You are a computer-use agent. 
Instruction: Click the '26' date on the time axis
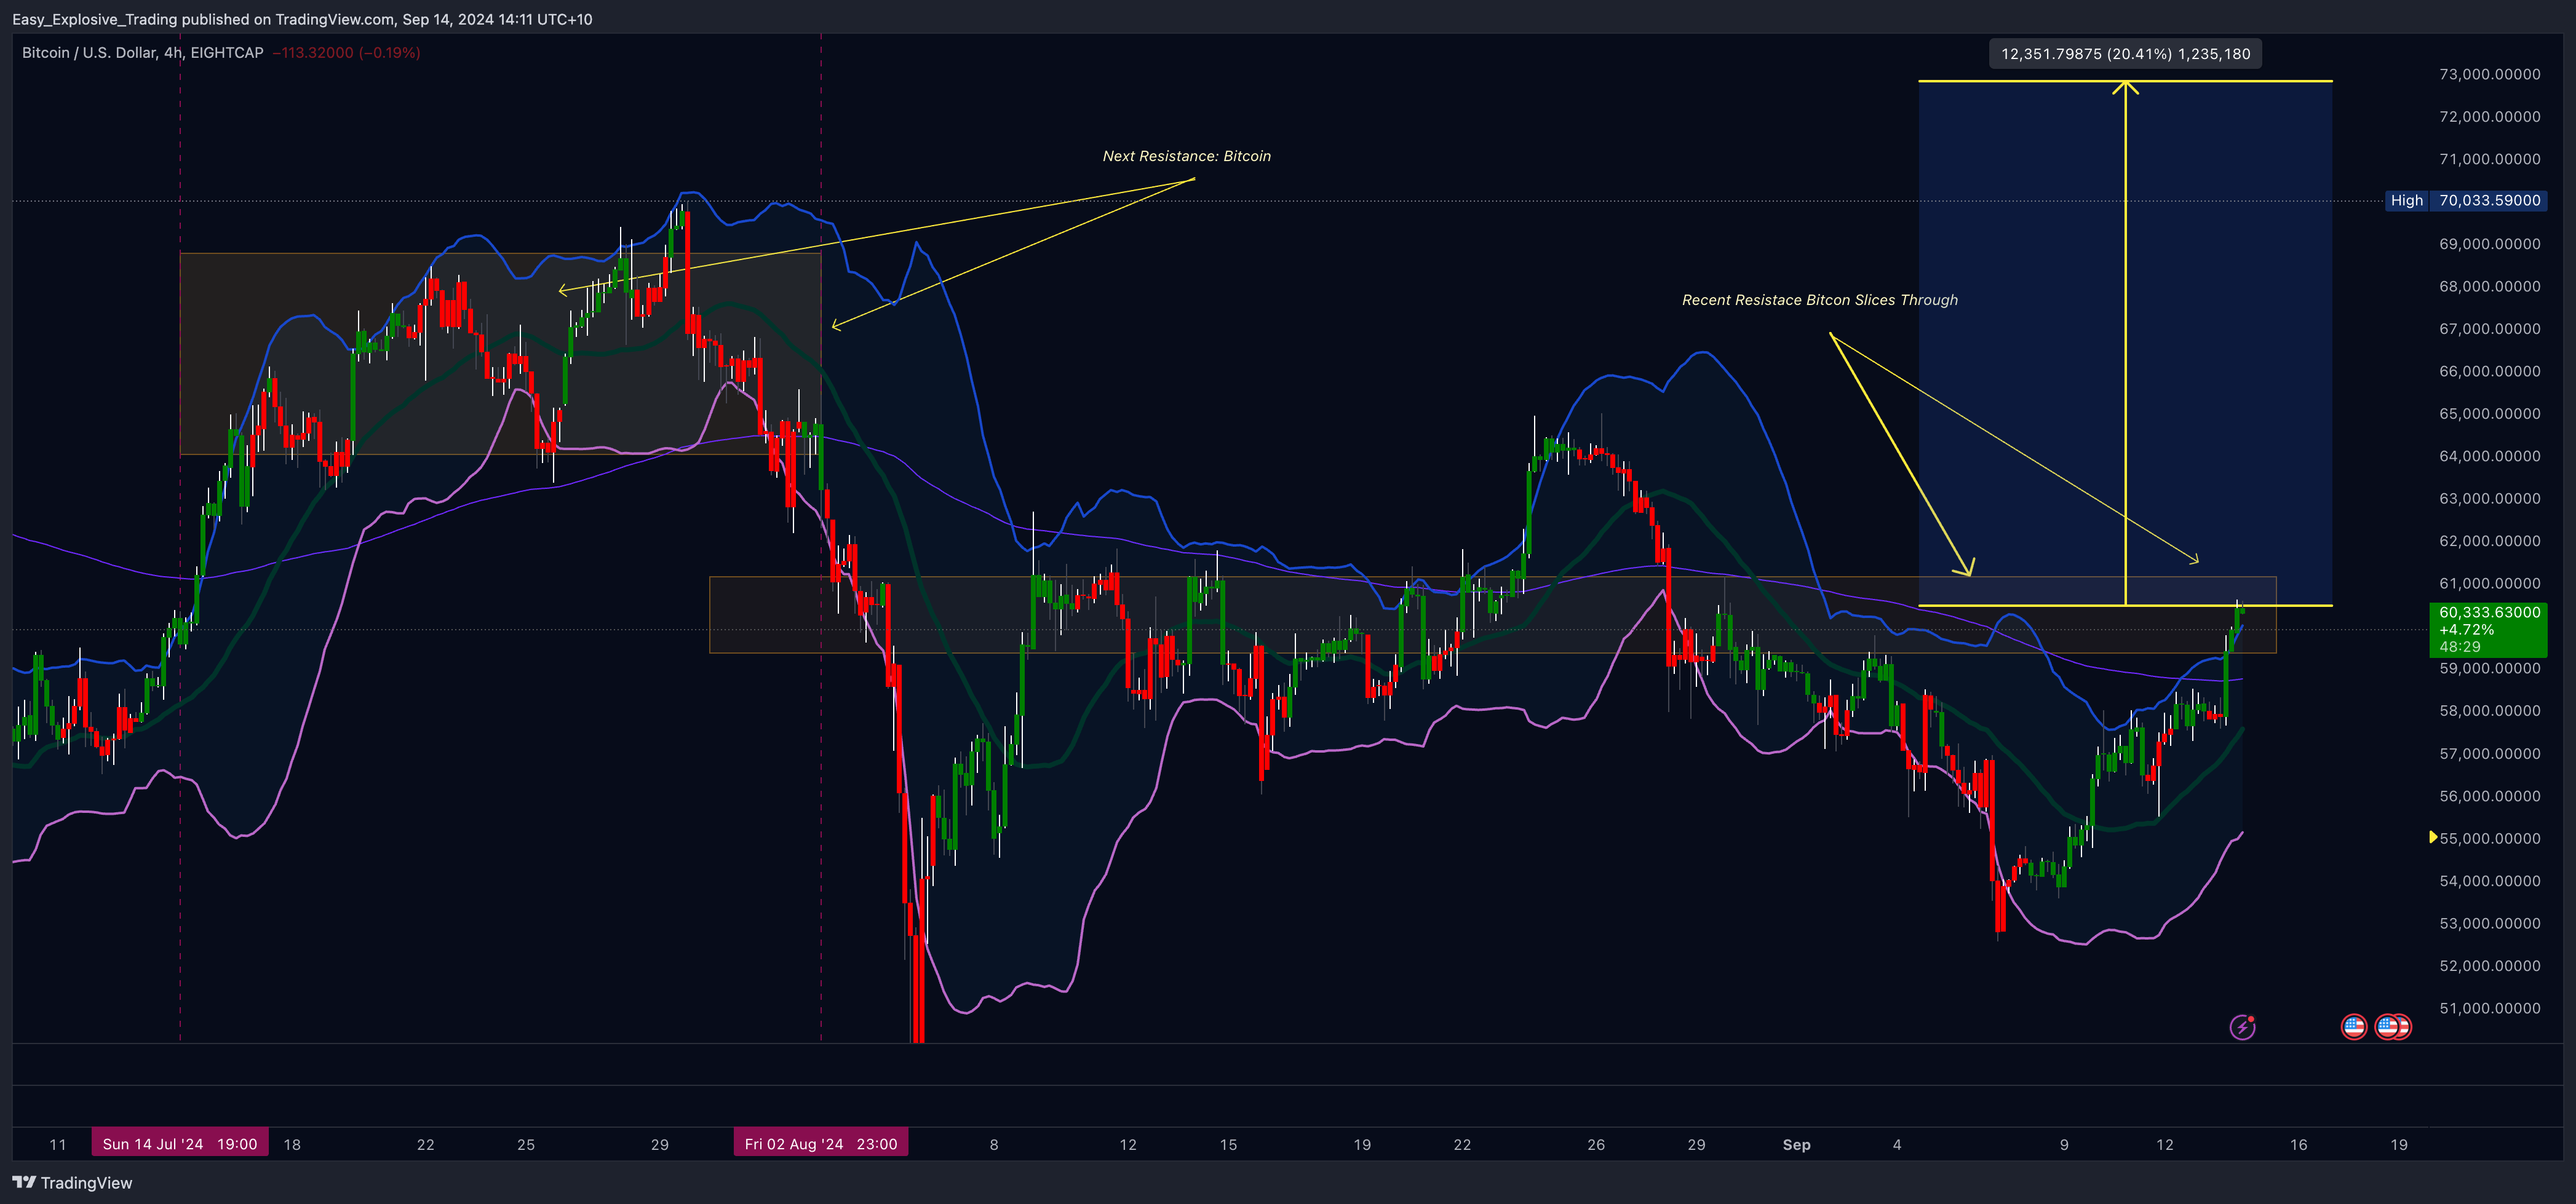(1596, 1145)
